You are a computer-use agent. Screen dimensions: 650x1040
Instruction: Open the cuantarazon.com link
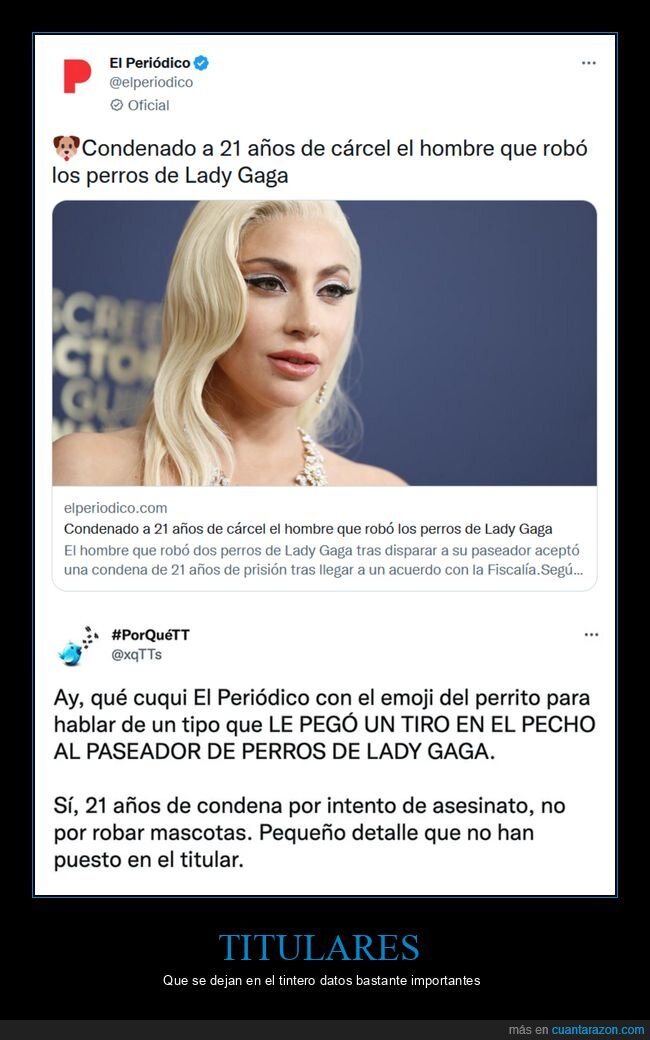coord(598,1030)
